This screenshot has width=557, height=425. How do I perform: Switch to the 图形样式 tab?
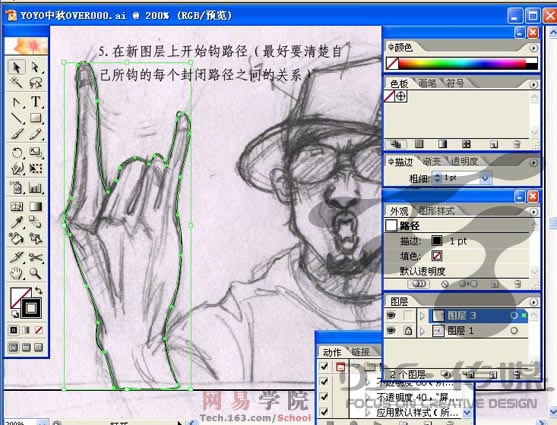tap(436, 211)
